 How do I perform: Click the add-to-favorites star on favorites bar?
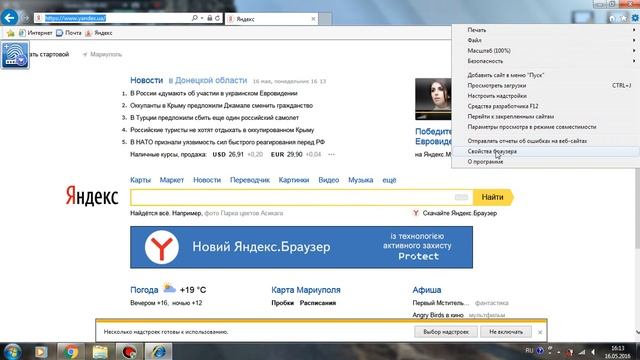[x=11, y=33]
